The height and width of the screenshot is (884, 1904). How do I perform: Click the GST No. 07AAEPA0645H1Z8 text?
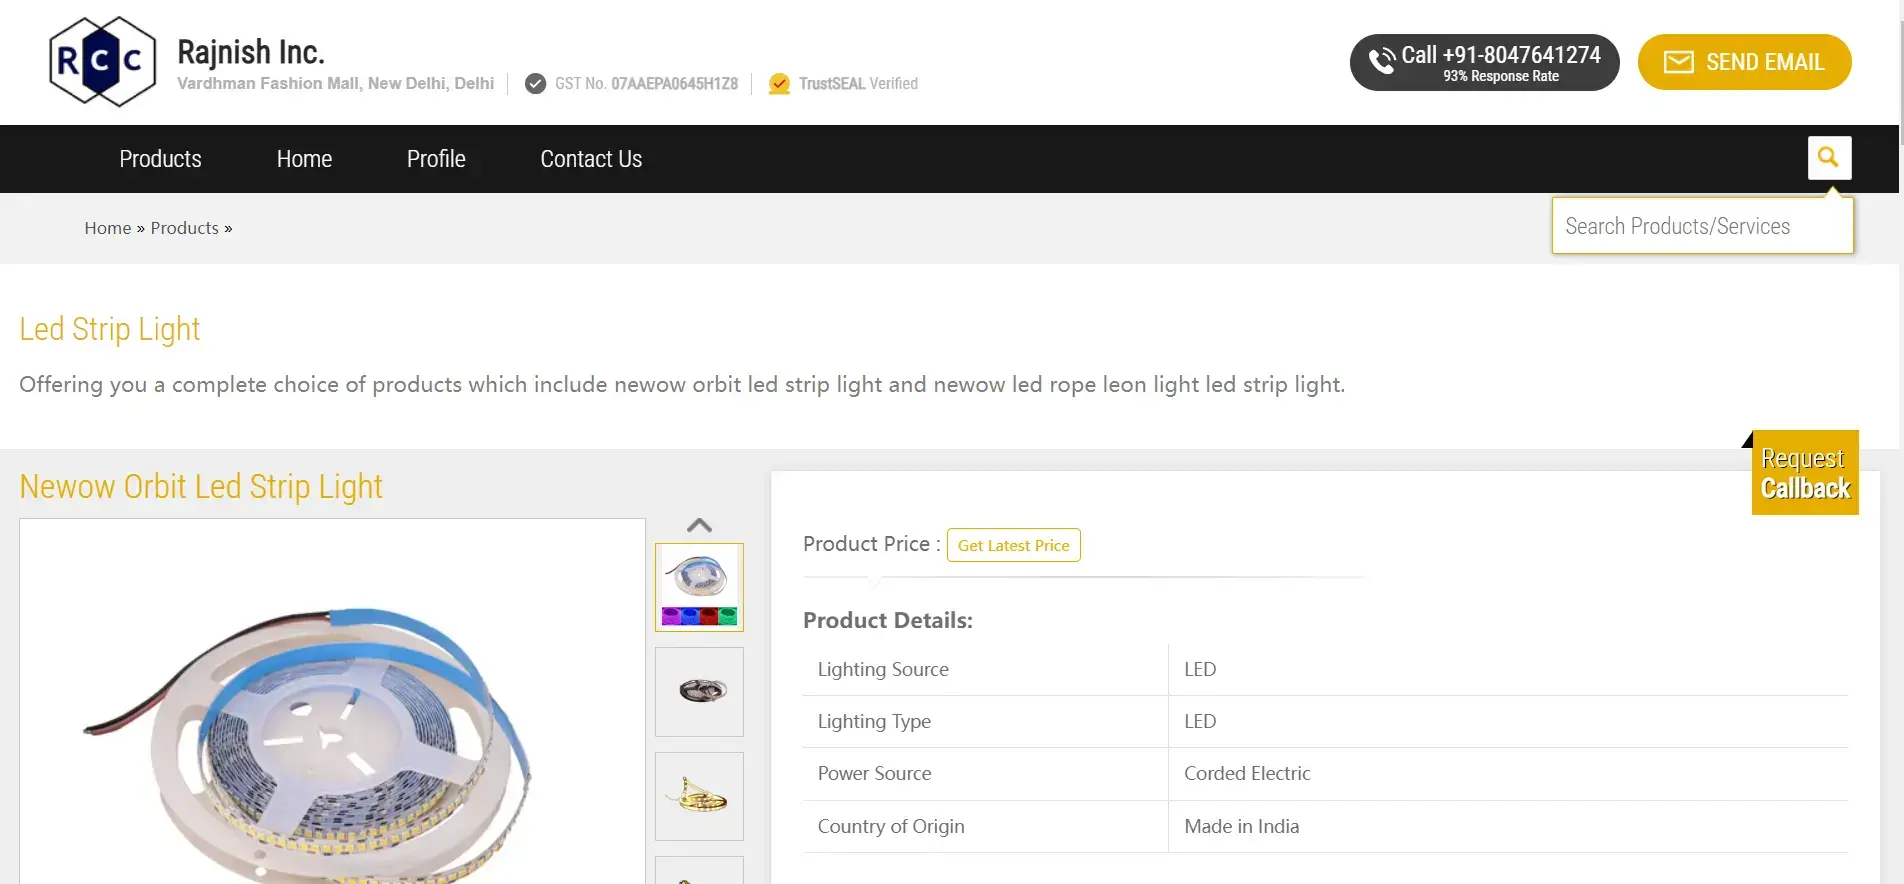click(x=646, y=84)
